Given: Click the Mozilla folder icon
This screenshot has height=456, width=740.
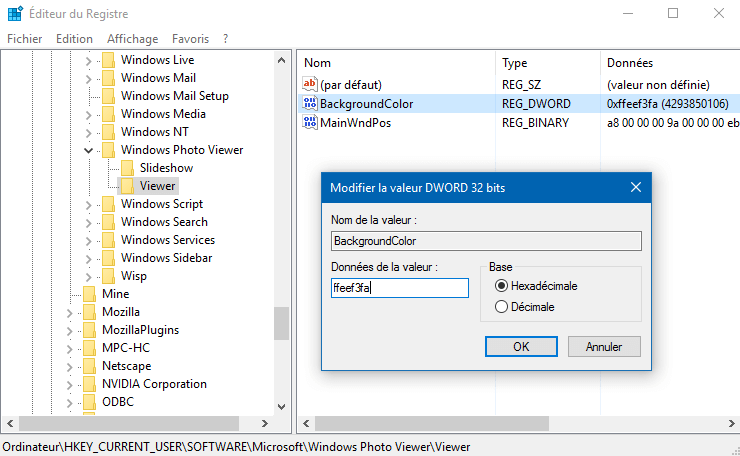Looking at the screenshot, I should tap(90, 312).
